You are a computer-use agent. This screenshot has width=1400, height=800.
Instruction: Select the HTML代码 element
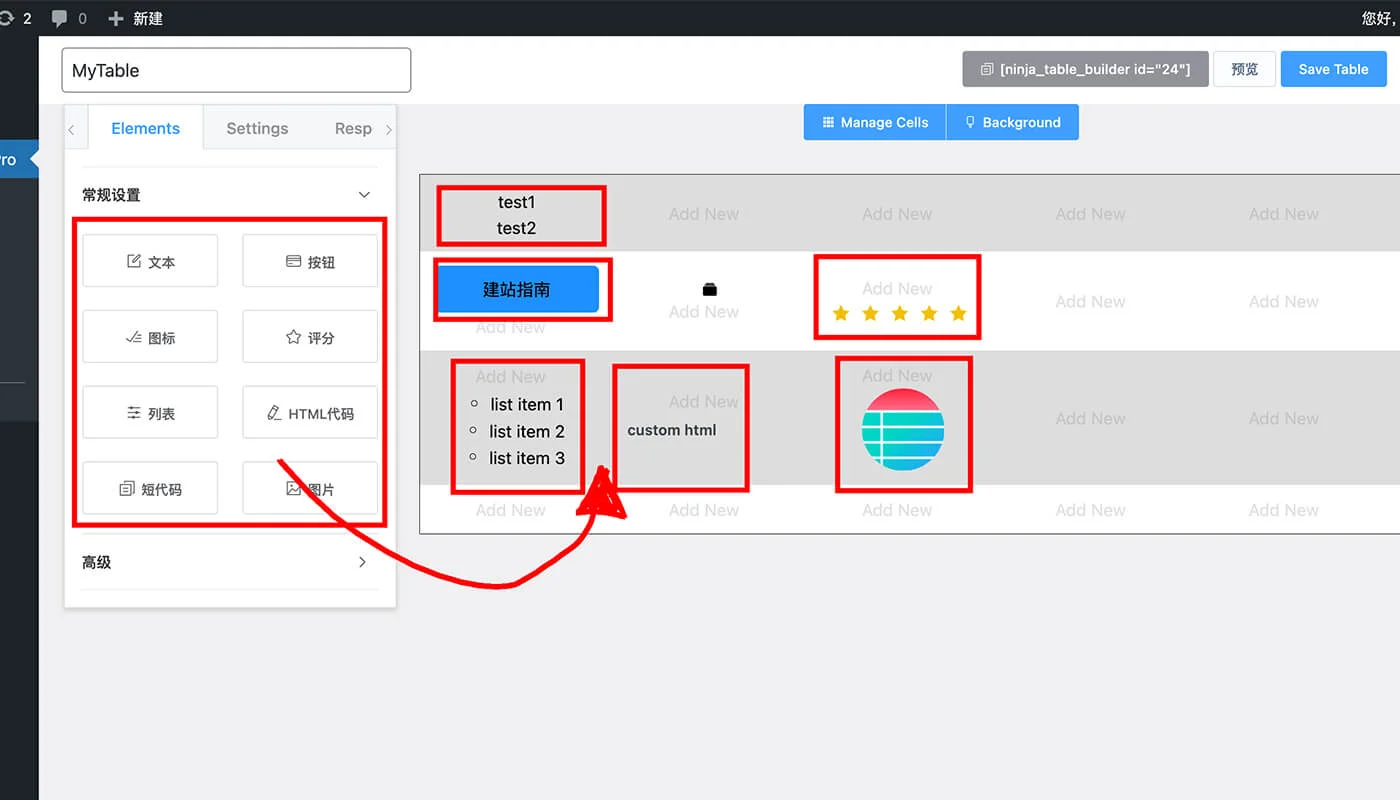(x=310, y=413)
